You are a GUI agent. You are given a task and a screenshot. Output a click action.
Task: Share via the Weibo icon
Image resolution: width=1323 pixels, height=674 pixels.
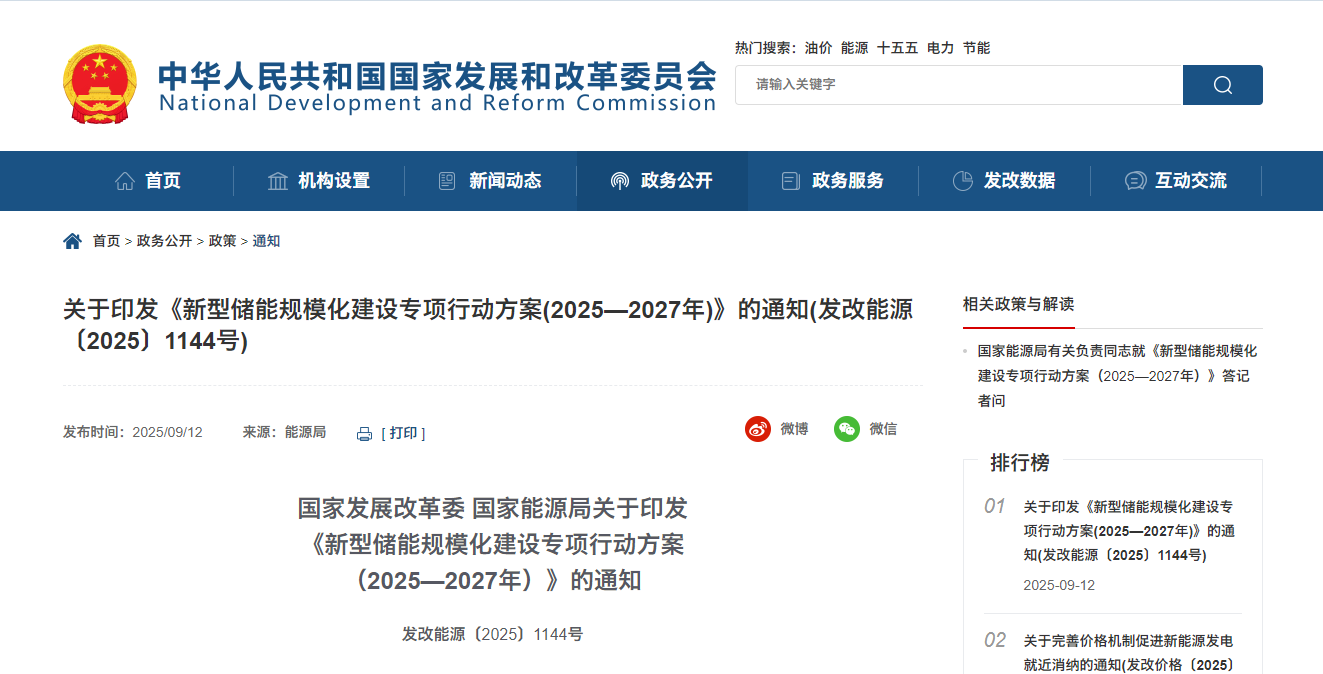pos(758,429)
